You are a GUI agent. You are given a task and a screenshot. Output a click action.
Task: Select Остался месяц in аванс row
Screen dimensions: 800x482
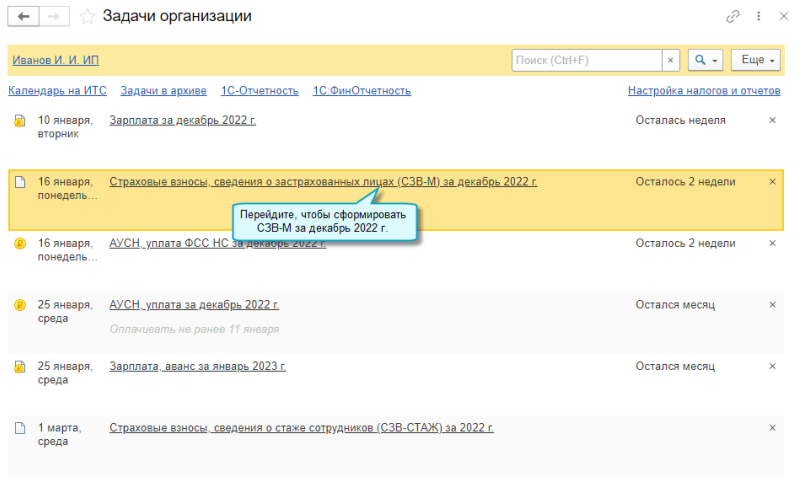pyautogui.click(x=675, y=366)
